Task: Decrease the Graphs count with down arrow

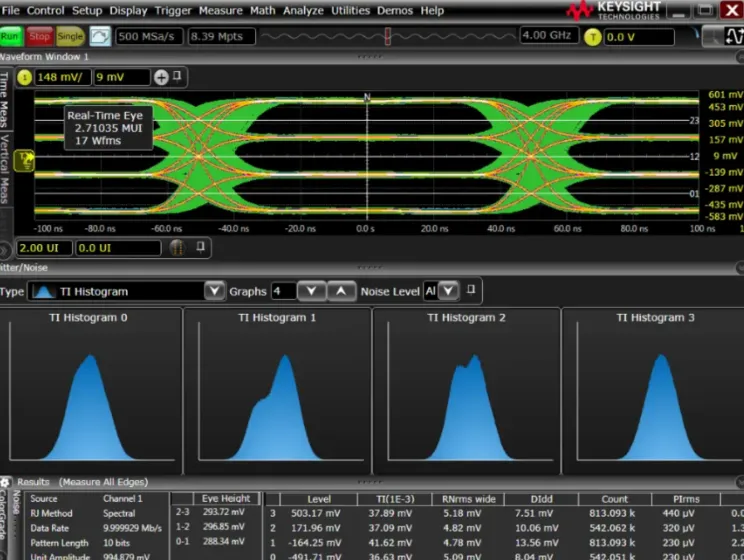Action: 312,291
